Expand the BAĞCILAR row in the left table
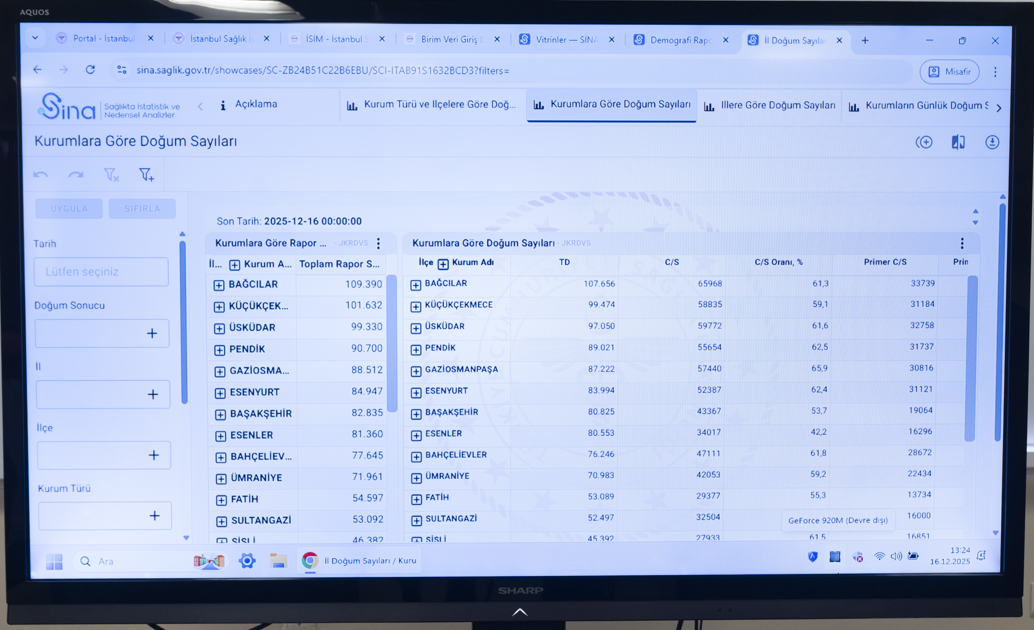Image resolution: width=1034 pixels, height=630 pixels. (219, 285)
